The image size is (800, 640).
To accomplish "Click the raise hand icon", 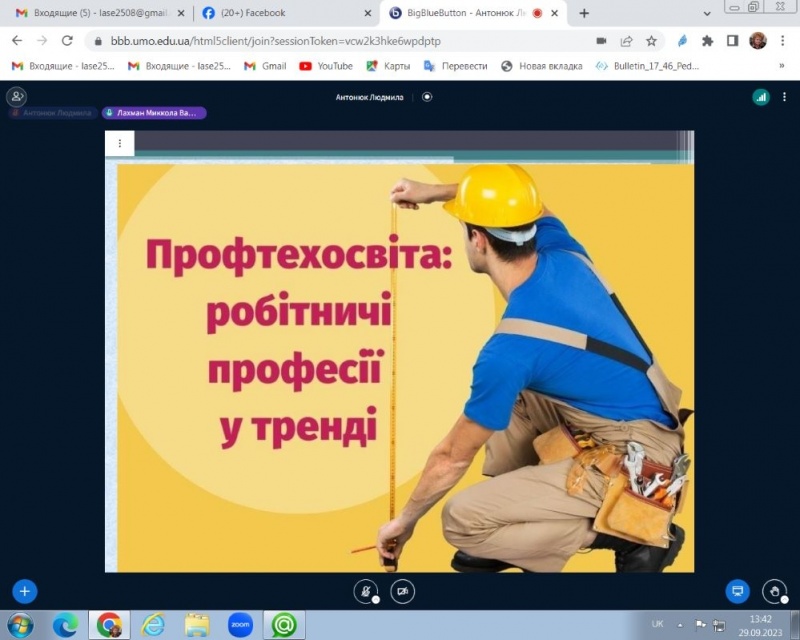I will pos(774,591).
